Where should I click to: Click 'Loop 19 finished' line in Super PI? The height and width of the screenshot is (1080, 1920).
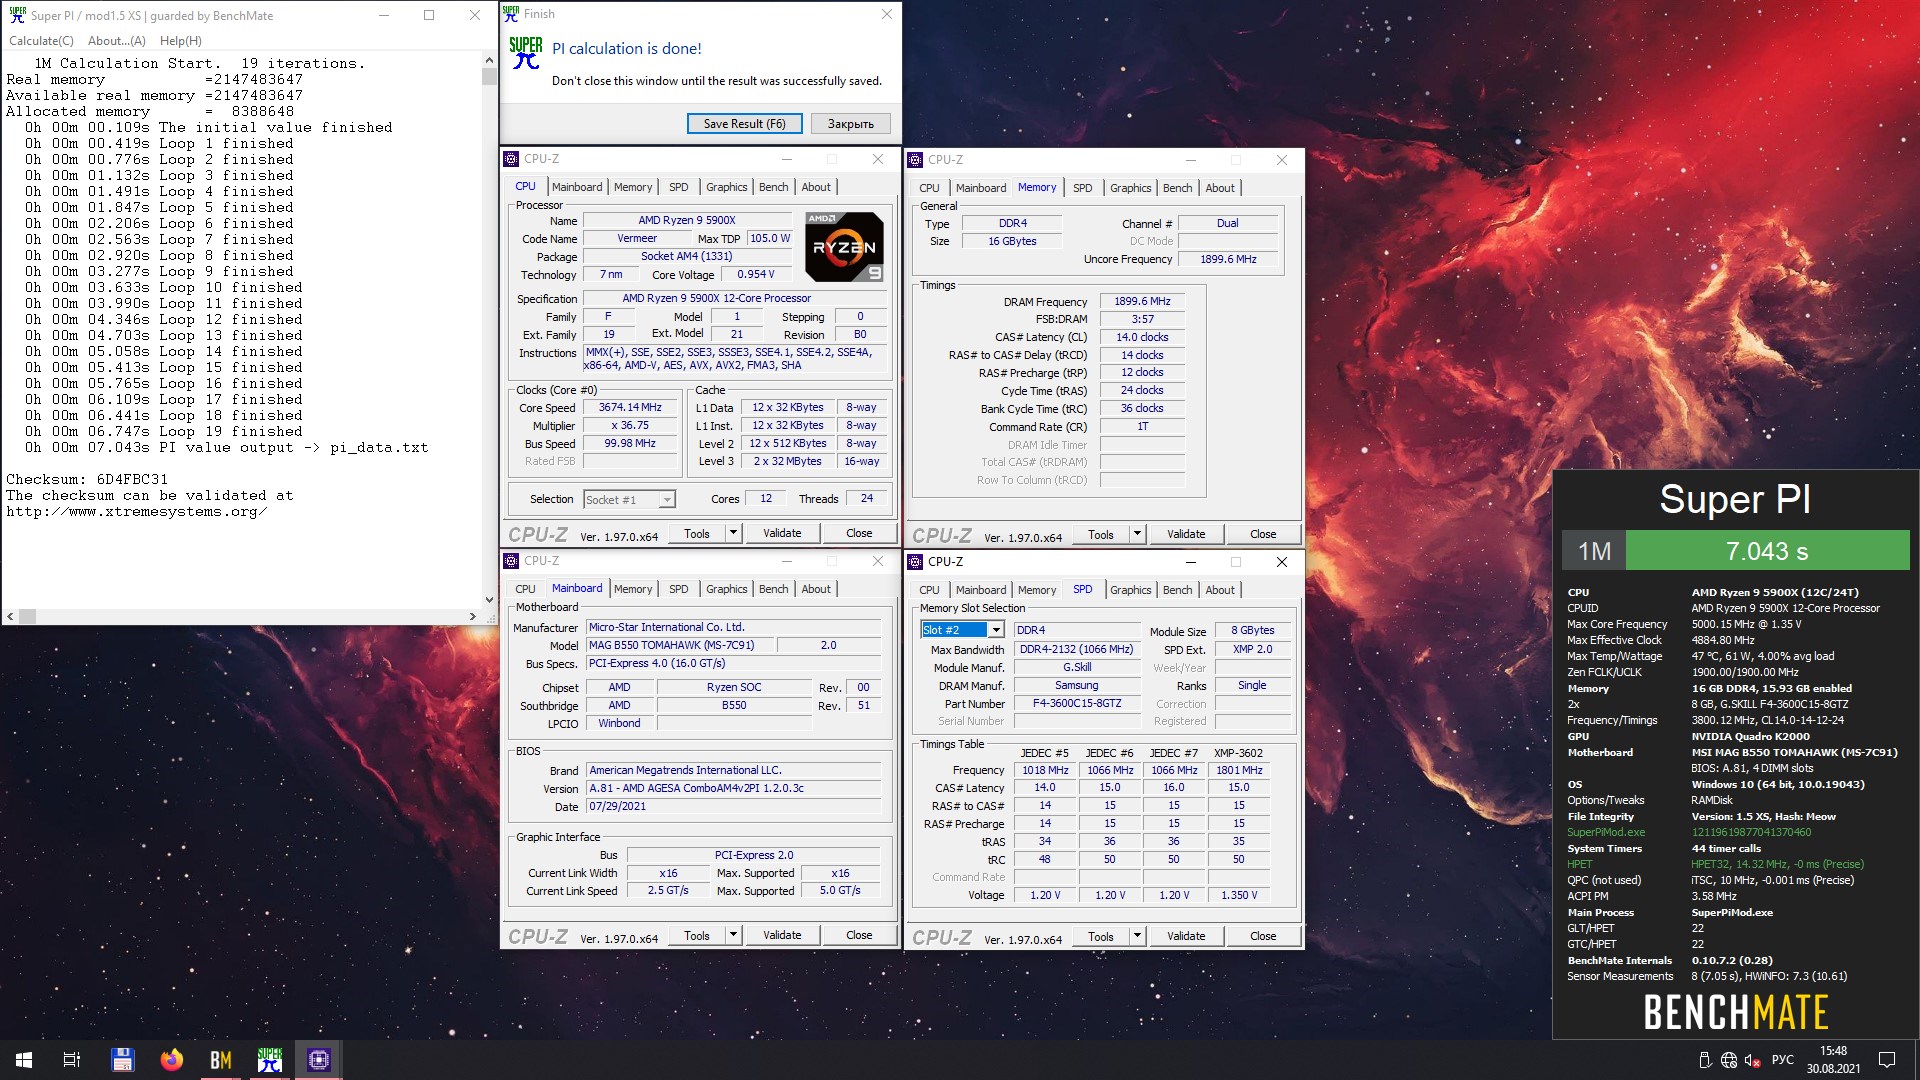(x=164, y=432)
